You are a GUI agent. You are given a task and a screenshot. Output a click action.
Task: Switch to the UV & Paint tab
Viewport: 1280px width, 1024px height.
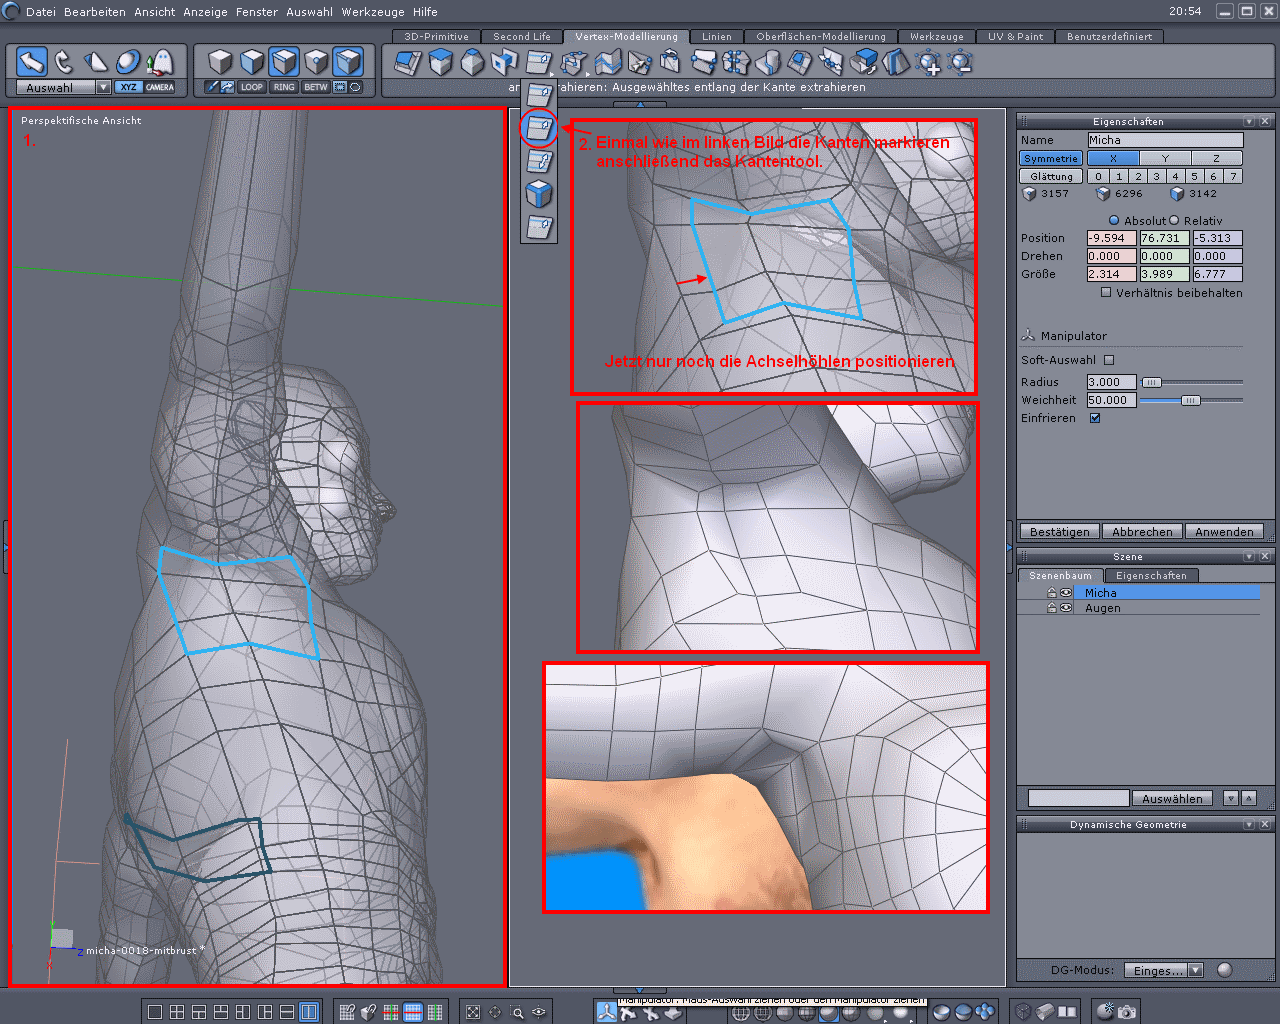coord(1015,36)
